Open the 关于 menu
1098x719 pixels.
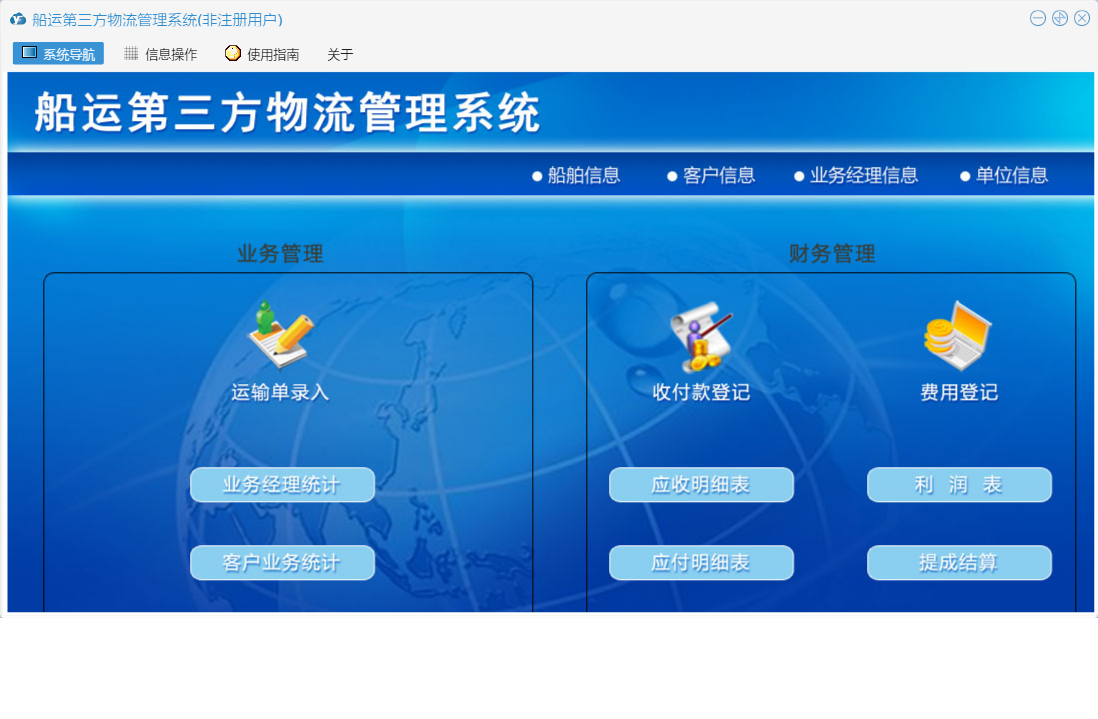[340, 55]
